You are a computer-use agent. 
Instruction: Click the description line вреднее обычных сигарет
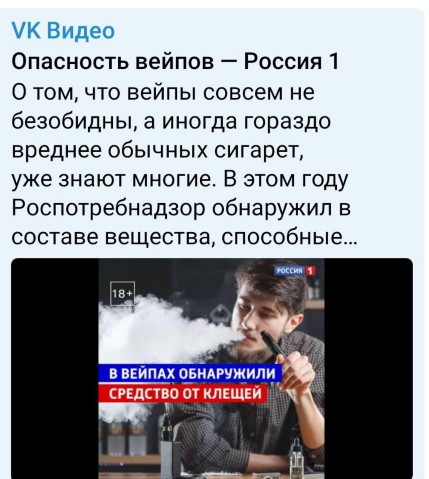(x=158, y=151)
